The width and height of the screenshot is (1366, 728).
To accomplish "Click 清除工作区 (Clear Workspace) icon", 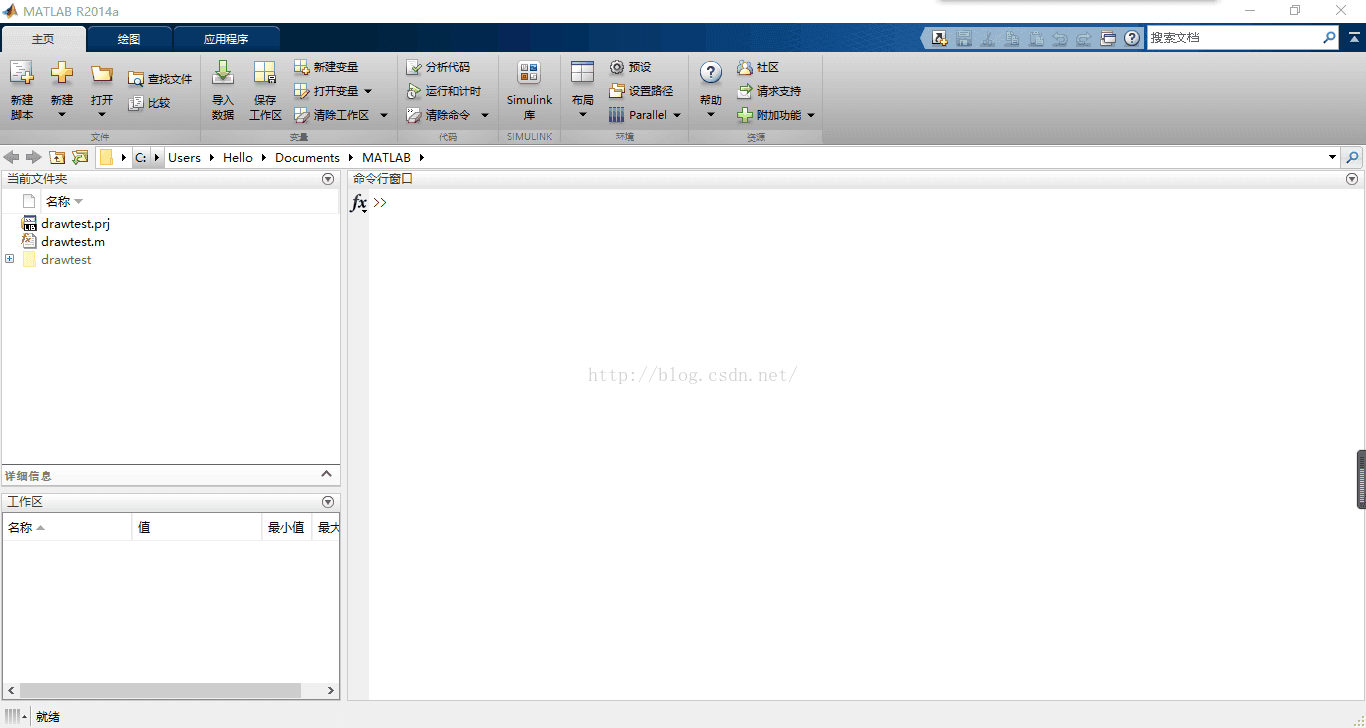I will [302, 115].
